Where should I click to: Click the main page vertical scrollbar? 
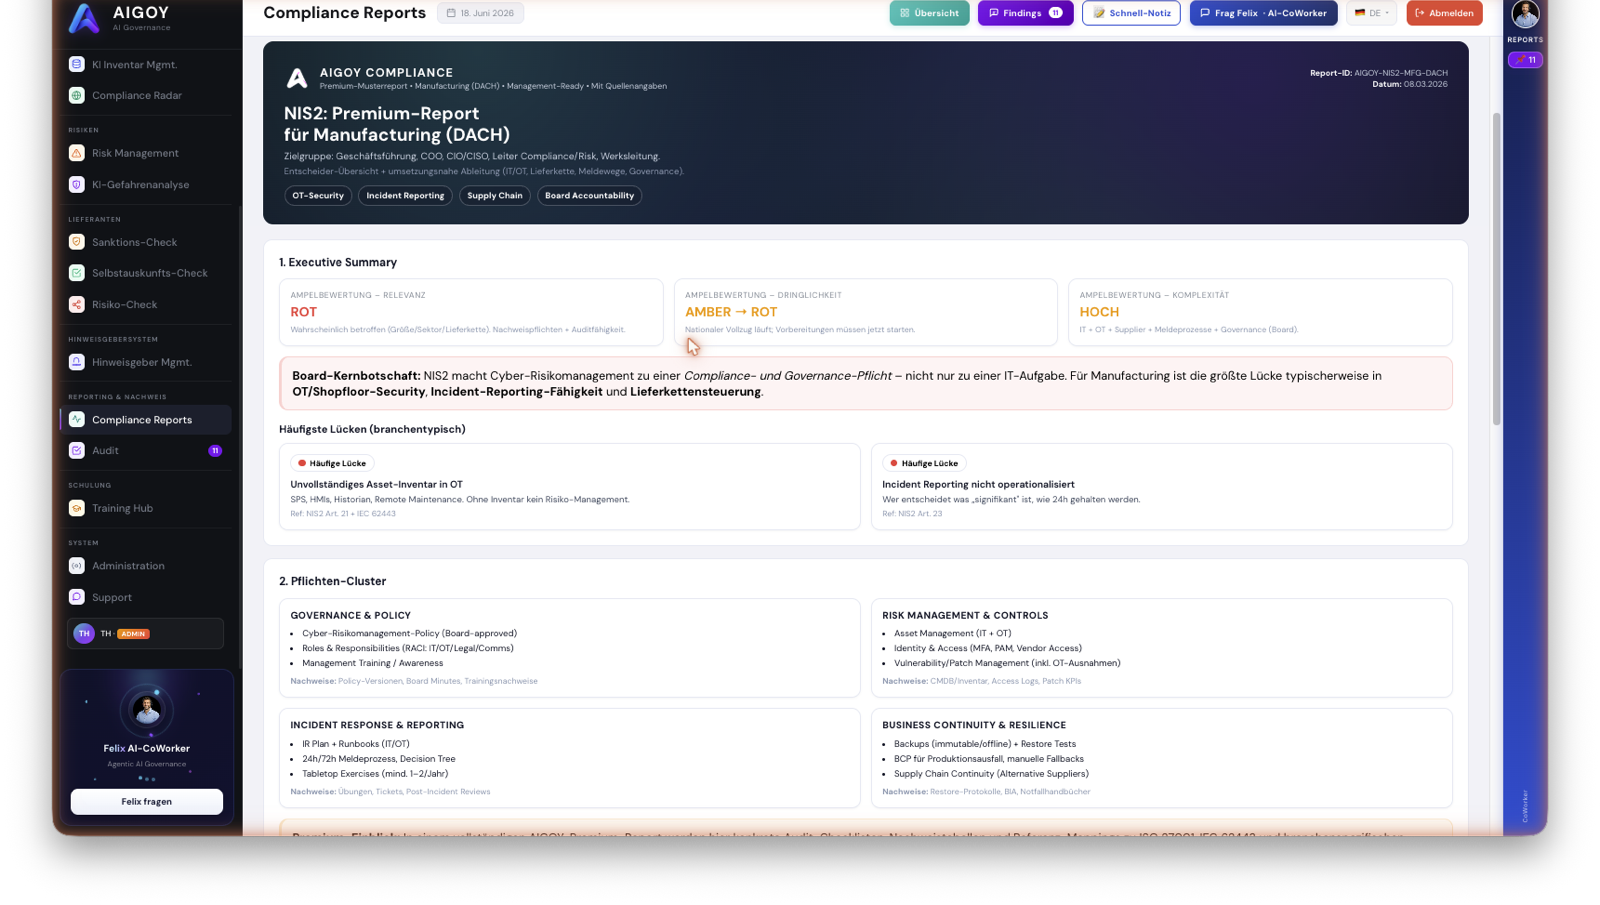[x=1496, y=270]
